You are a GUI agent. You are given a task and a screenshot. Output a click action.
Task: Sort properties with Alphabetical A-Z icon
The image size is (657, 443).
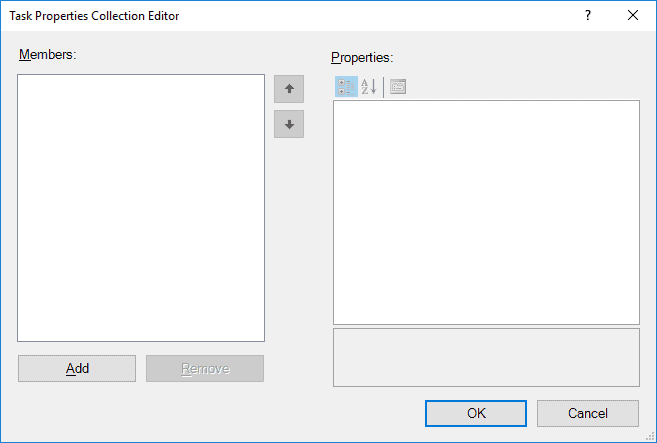pos(369,87)
